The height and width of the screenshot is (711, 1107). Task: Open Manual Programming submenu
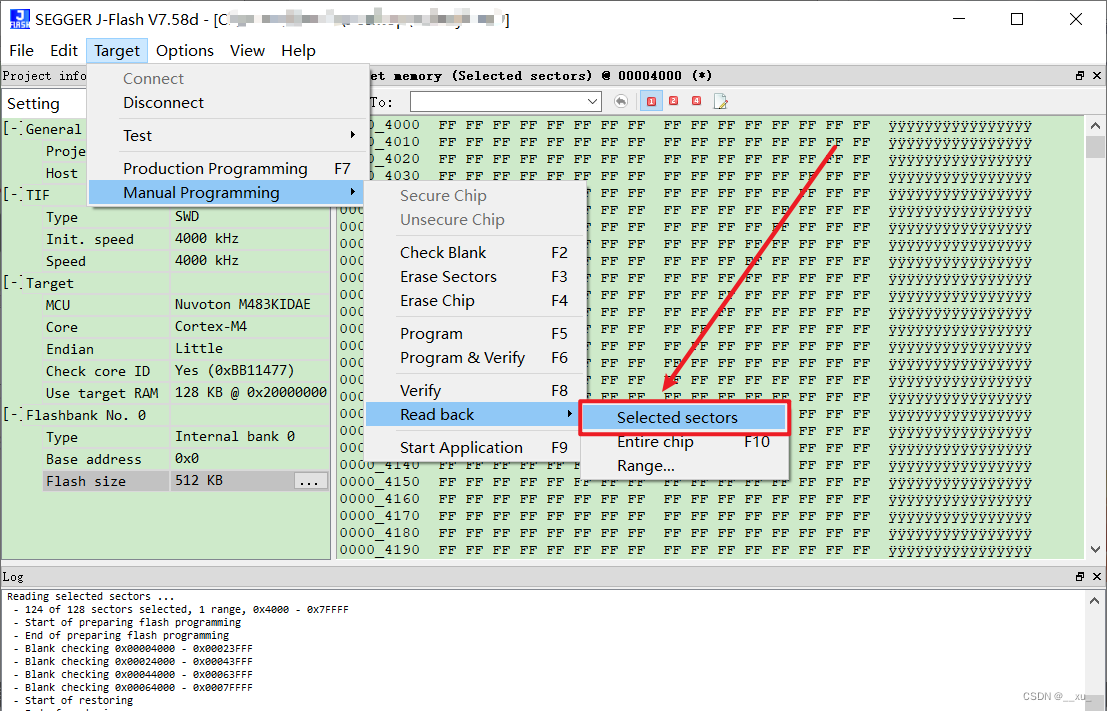226,193
